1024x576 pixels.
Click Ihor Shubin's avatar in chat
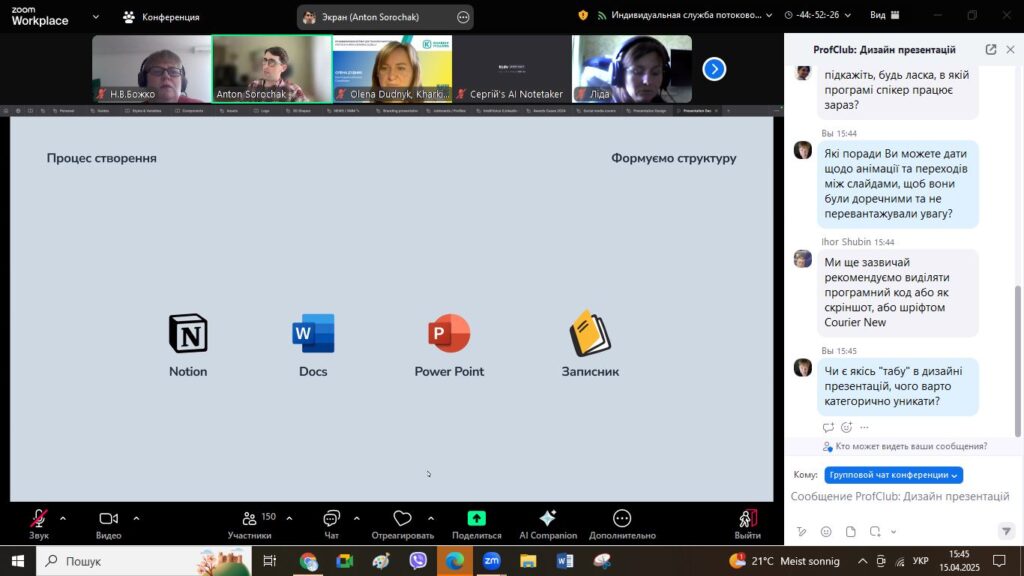(803, 259)
